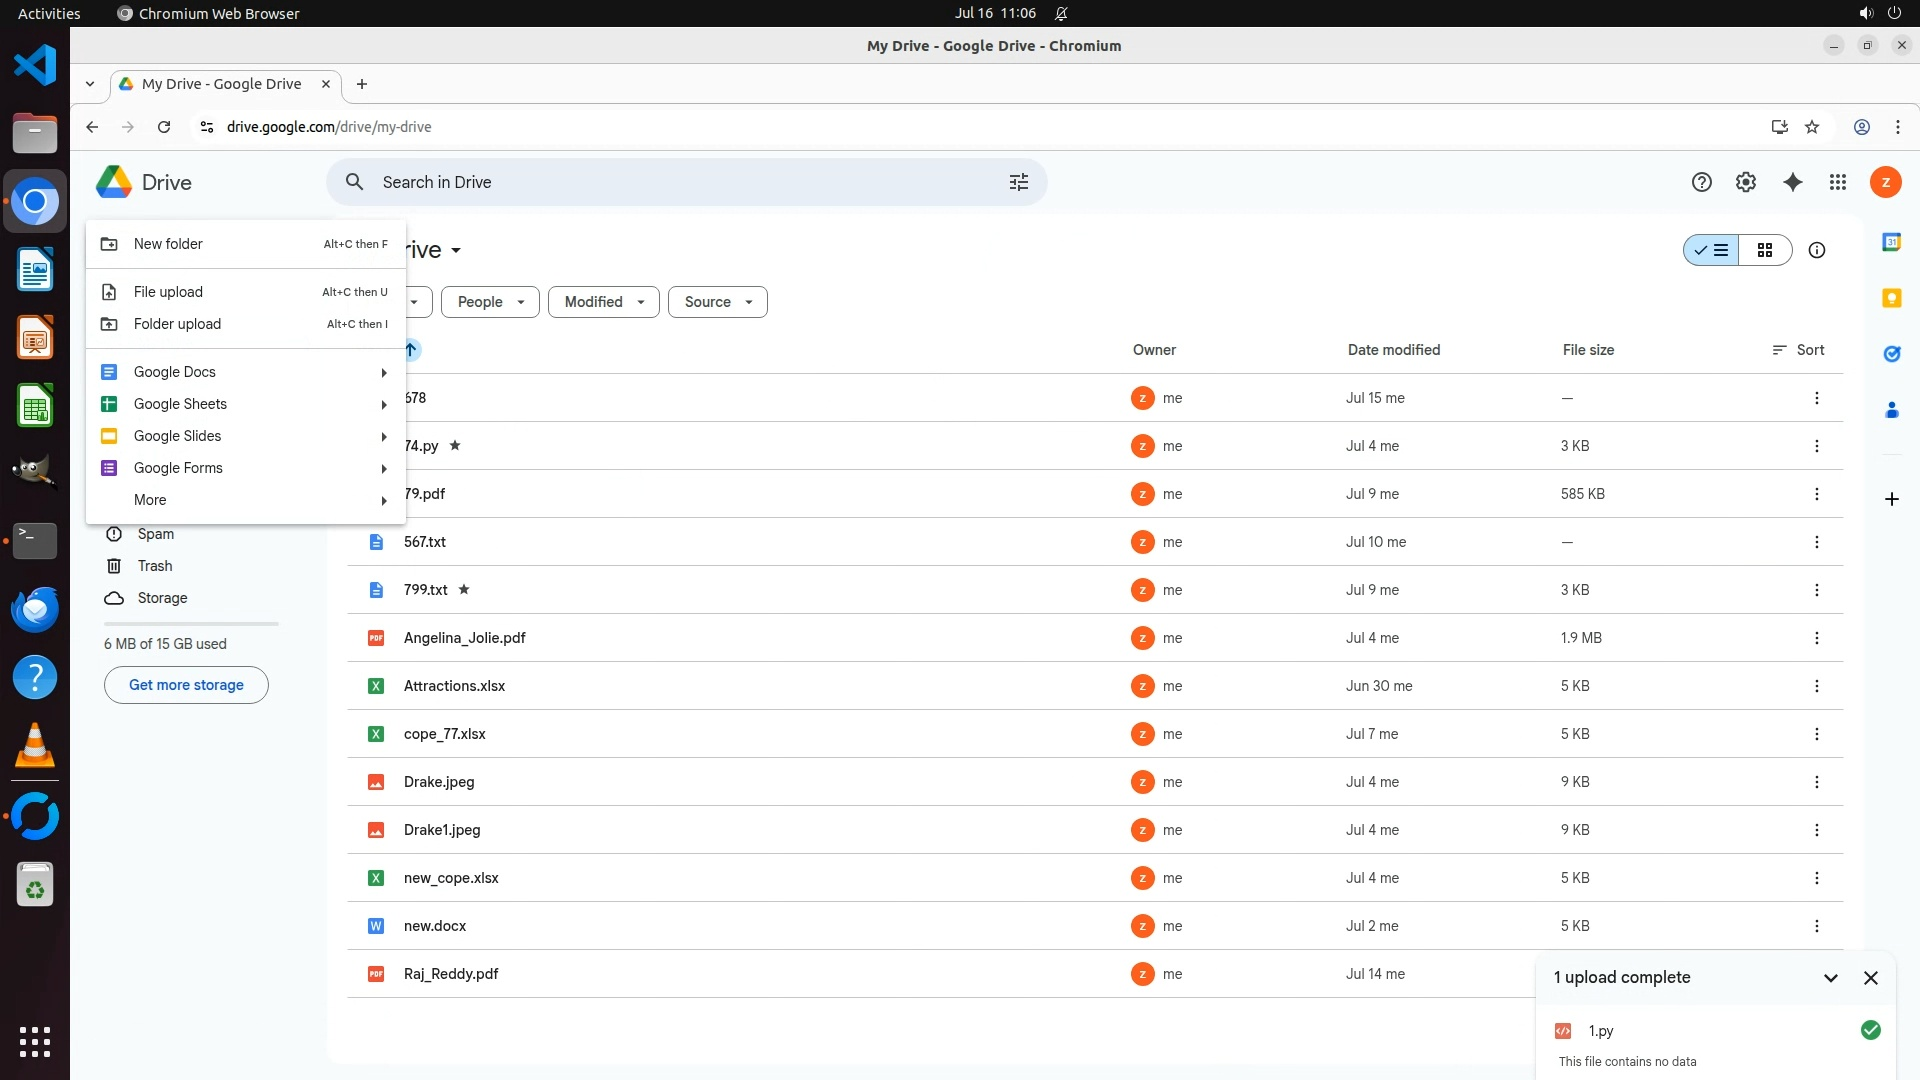Collapse the upload complete panel
This screenshot has height=1080, width=1920.
pos(1831,978)
